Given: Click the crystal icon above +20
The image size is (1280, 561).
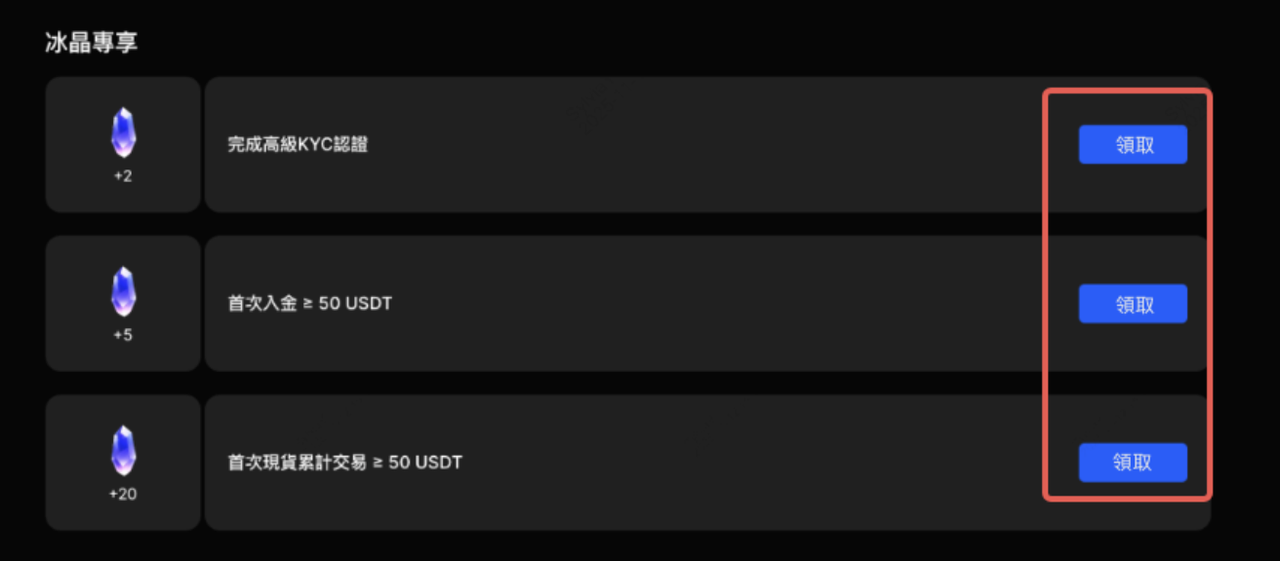Looking at the screenshot, I should point(123,451).
